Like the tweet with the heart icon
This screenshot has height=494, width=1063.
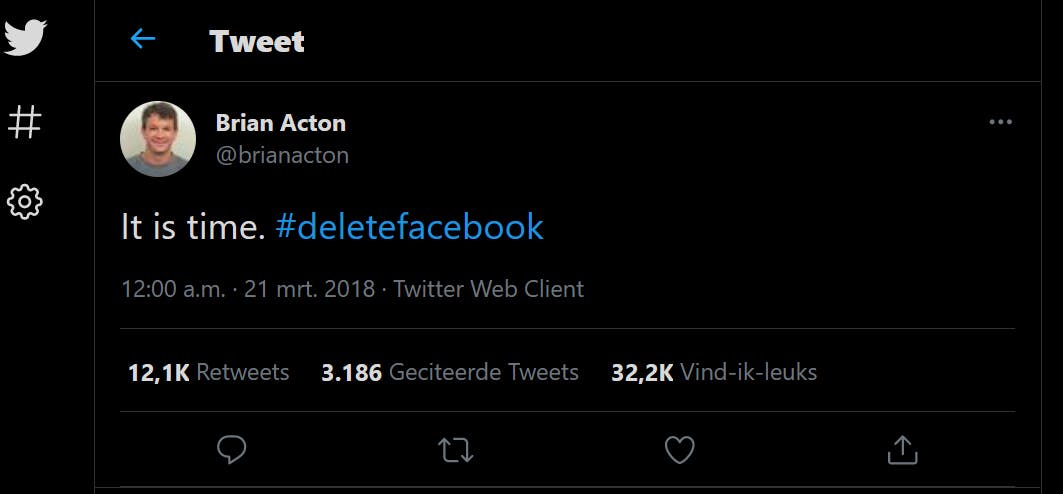pos(680,450)
